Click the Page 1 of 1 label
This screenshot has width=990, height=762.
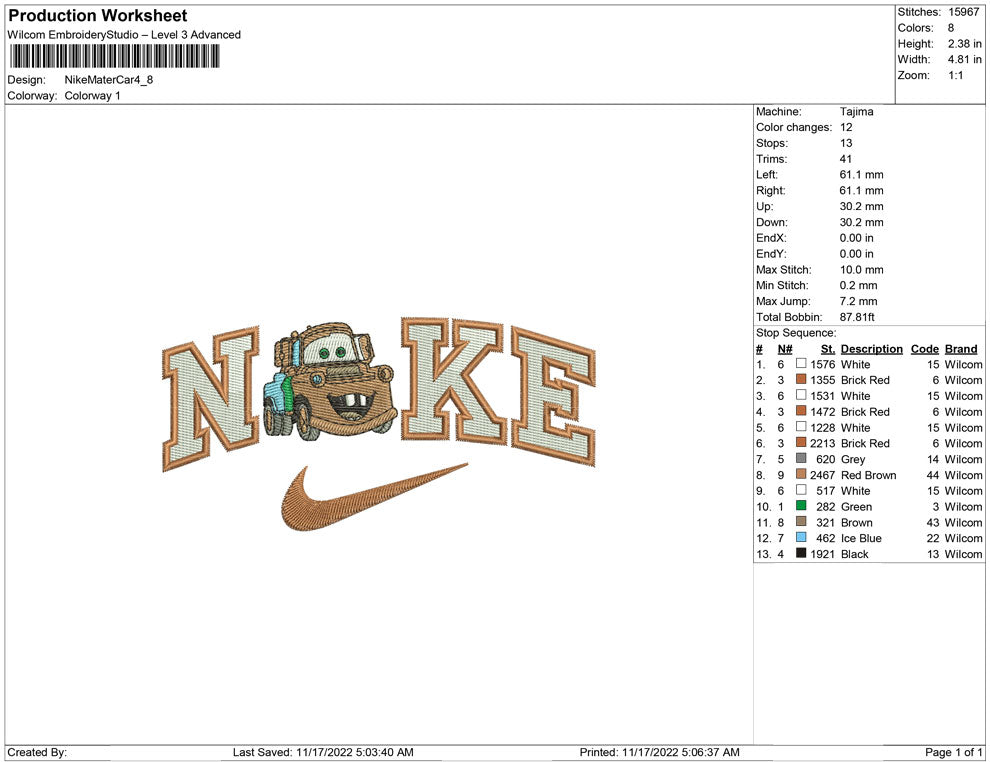coord(953,752)
